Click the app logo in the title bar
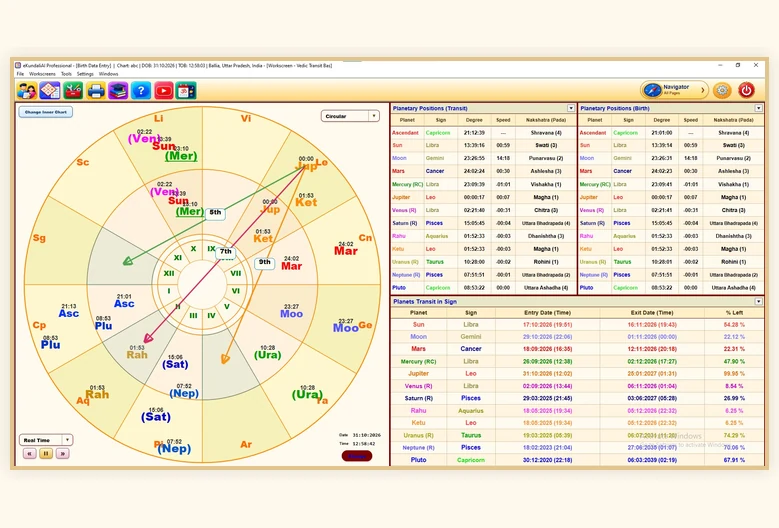The width and height of the screenshot is (779, 528). pos(18,65)
